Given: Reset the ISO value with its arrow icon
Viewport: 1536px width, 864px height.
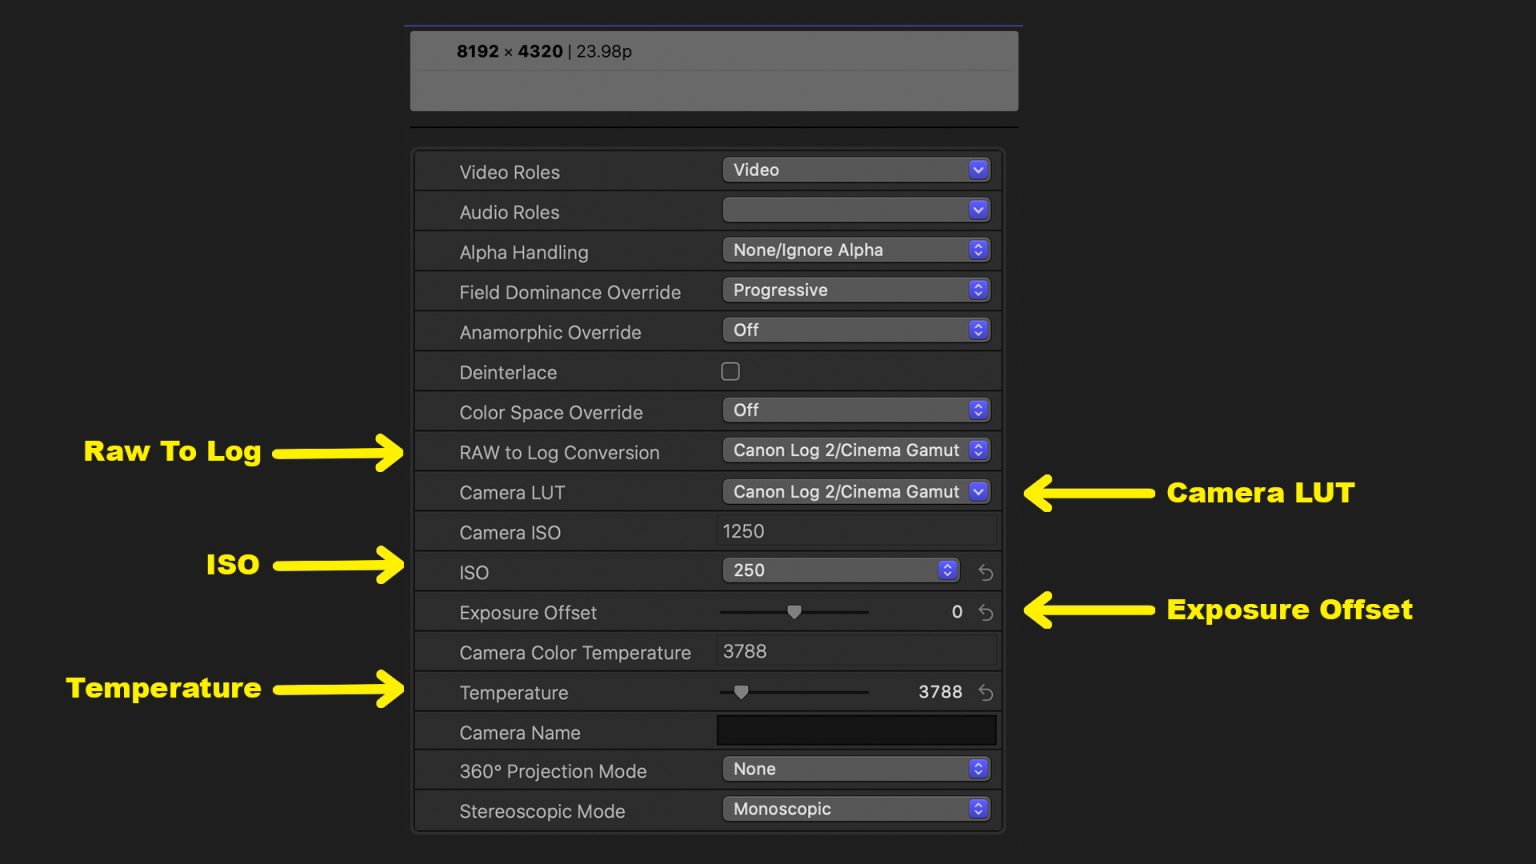Looking at the screenshot, I should (x=985, y=572).
